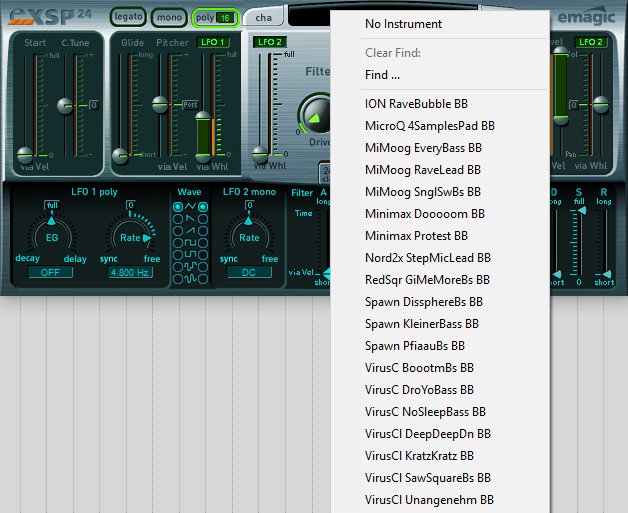Select smoothed random radio for LFO 2
Image resolution: width=628 pixels, height=513 pixels.
pos(203,279)
